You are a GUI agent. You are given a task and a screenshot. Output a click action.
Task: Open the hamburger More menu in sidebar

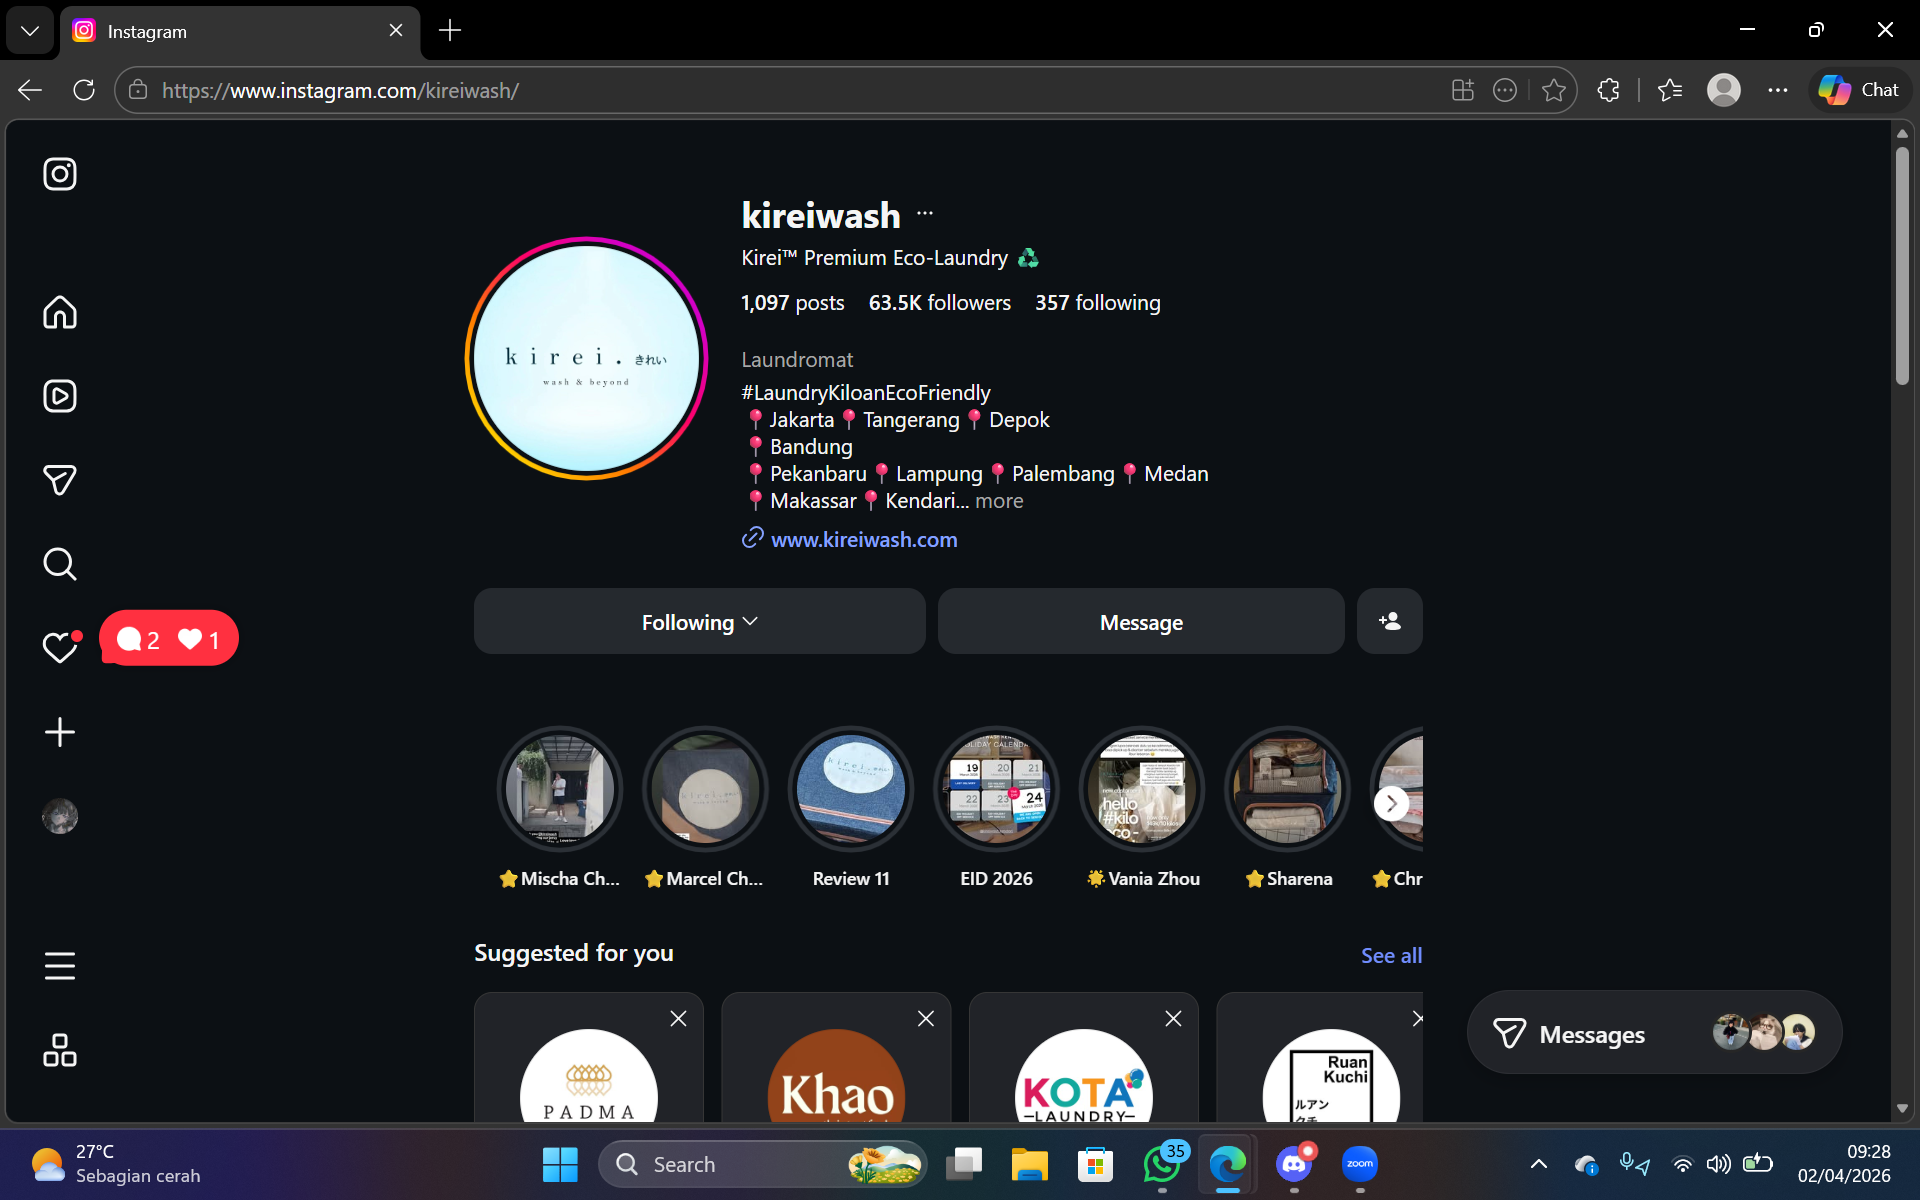click(x=60, y=966)
